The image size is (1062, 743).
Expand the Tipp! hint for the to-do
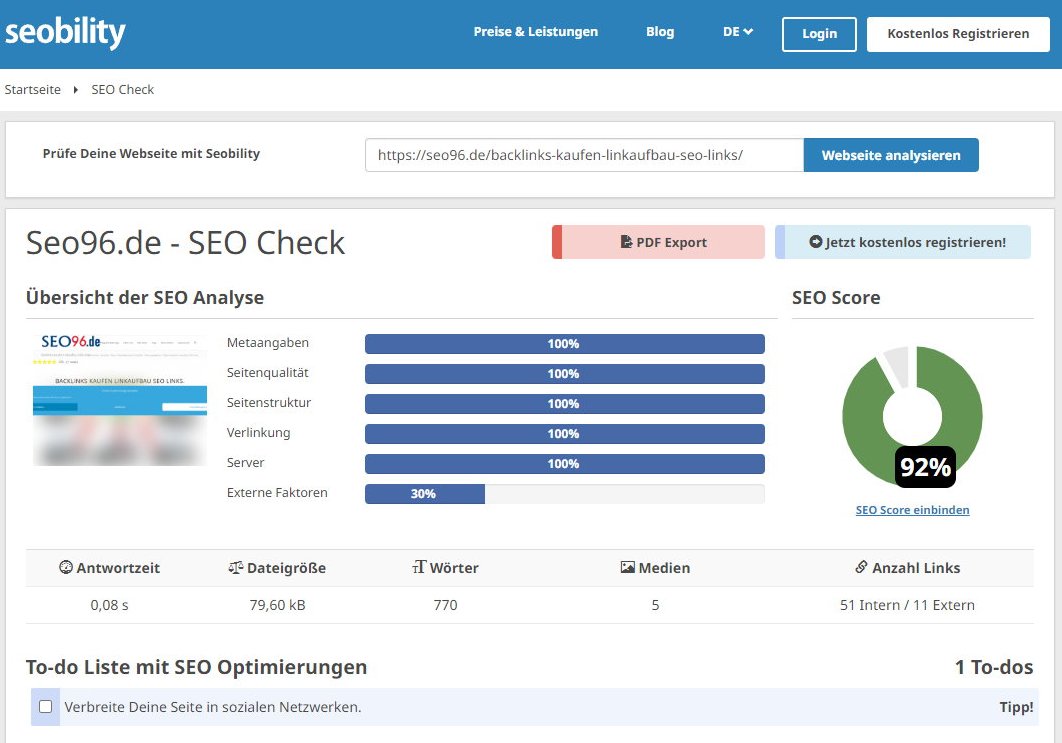(x=1016, y=707)
